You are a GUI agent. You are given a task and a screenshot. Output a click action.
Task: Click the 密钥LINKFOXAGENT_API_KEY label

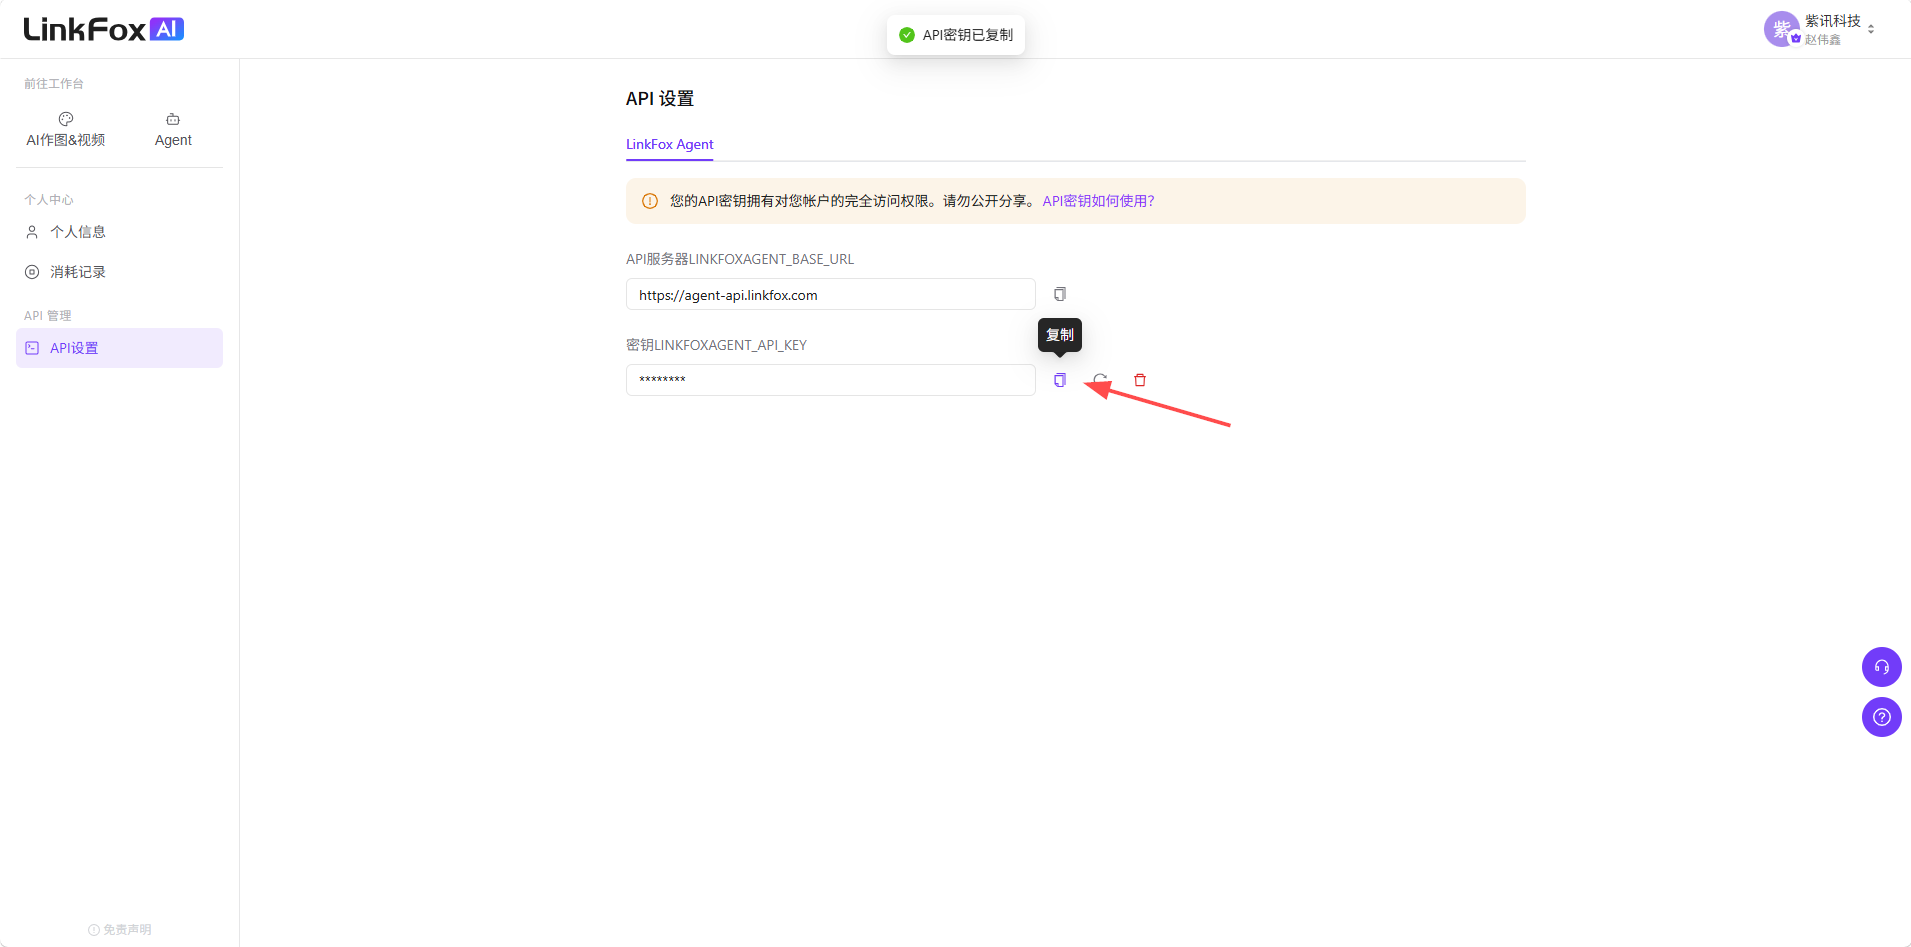716,345
